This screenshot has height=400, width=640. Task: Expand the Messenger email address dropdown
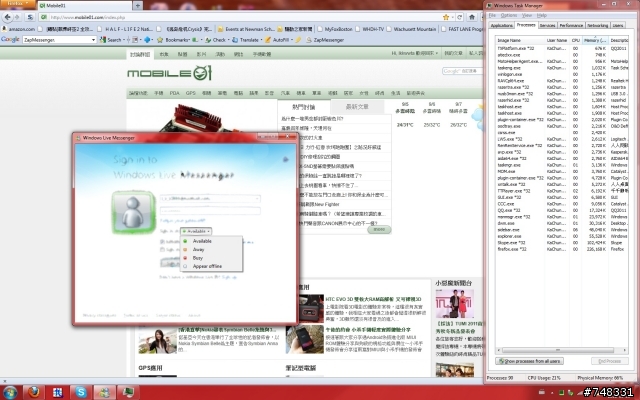[x=257, y=198]
